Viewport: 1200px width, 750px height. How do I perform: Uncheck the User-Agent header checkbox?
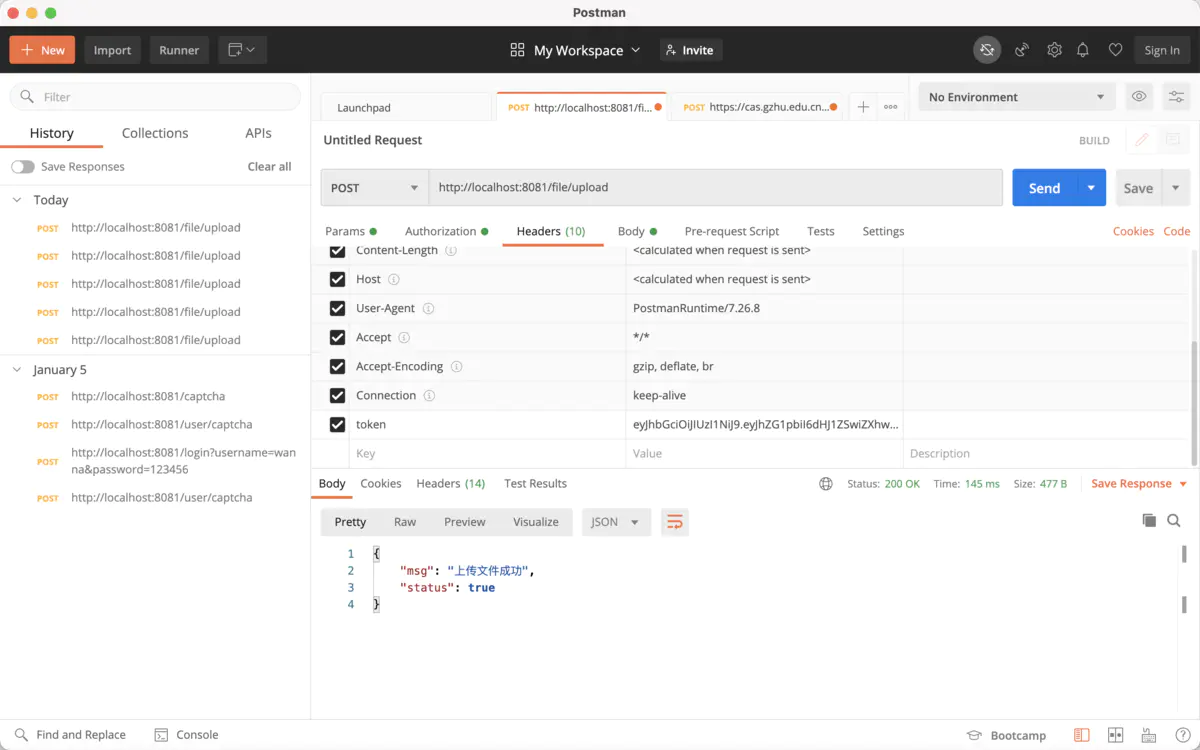point(337,308)
